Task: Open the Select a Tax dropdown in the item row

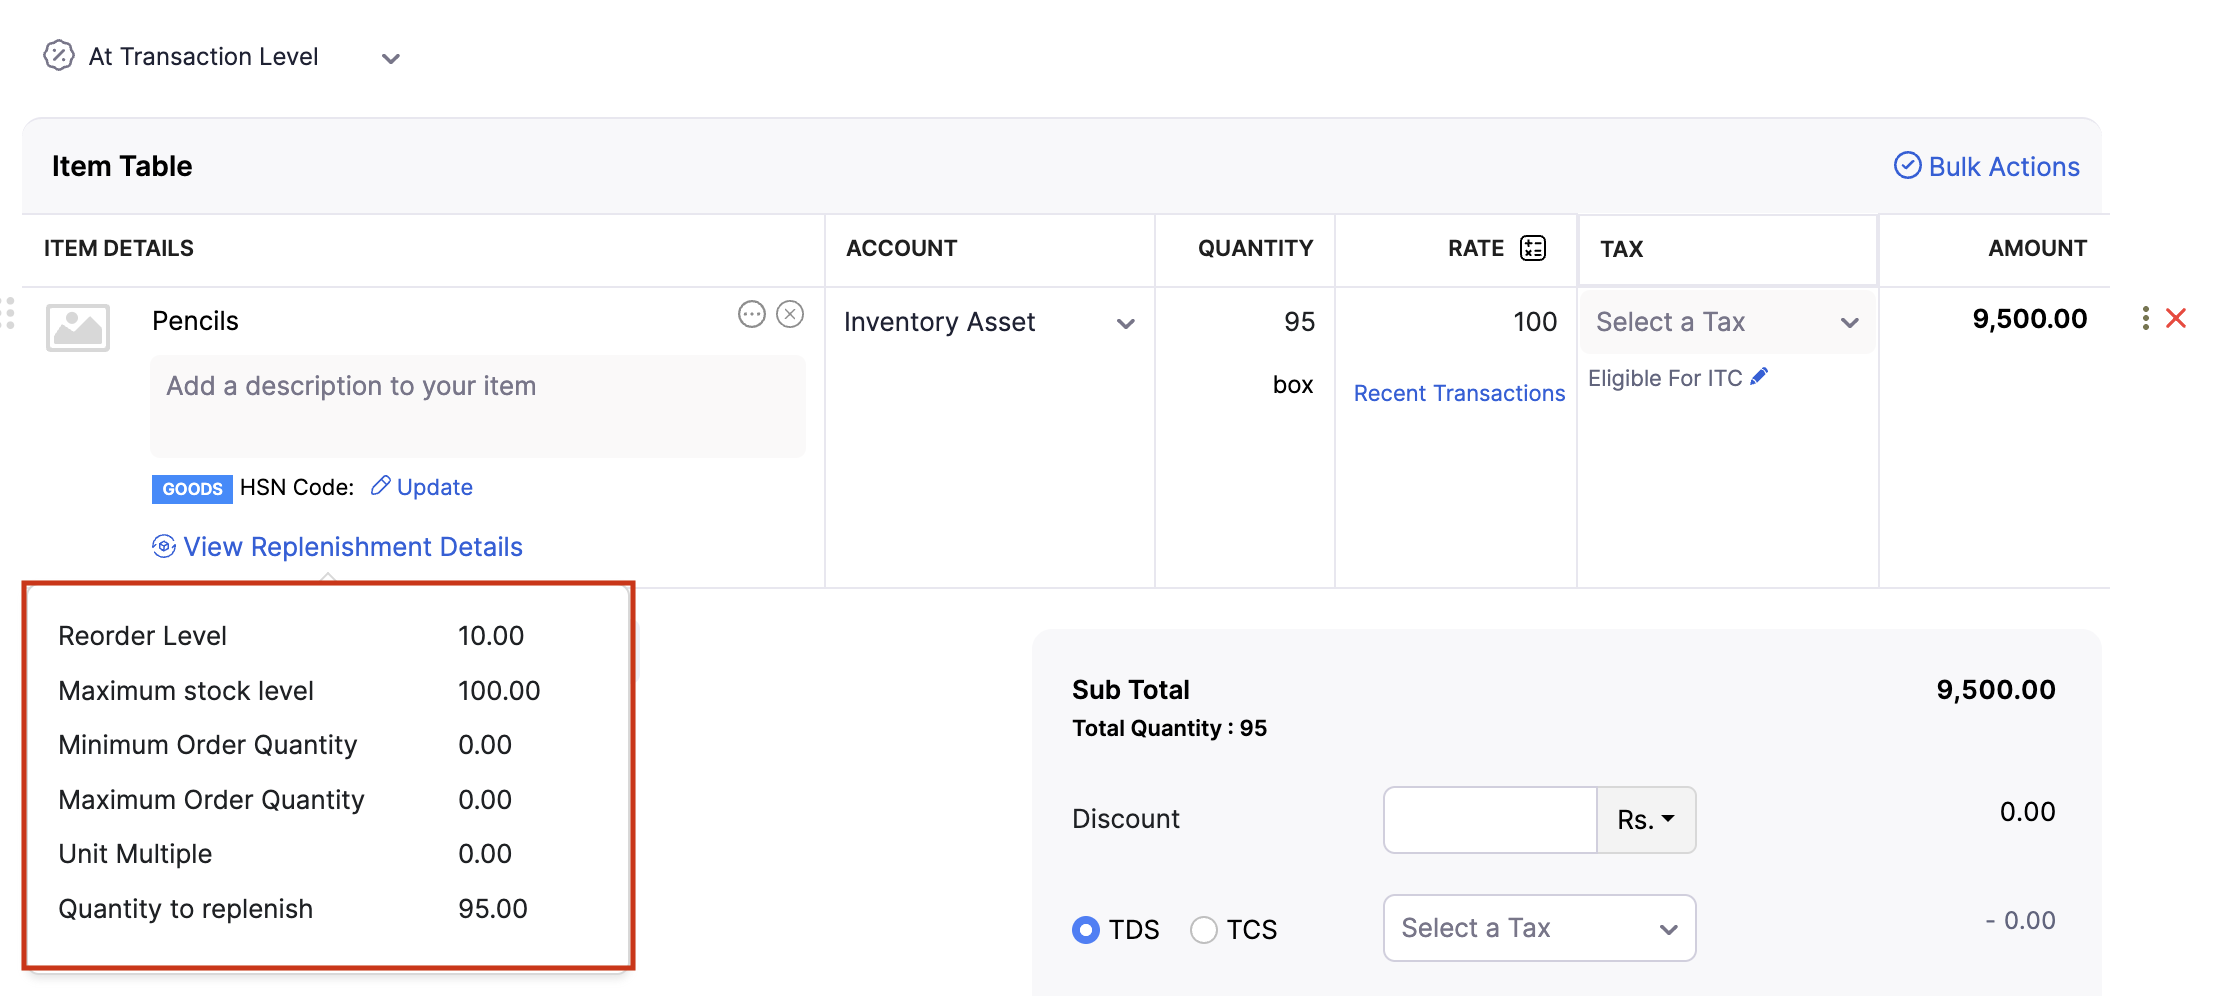Action: pos(1727,322)
